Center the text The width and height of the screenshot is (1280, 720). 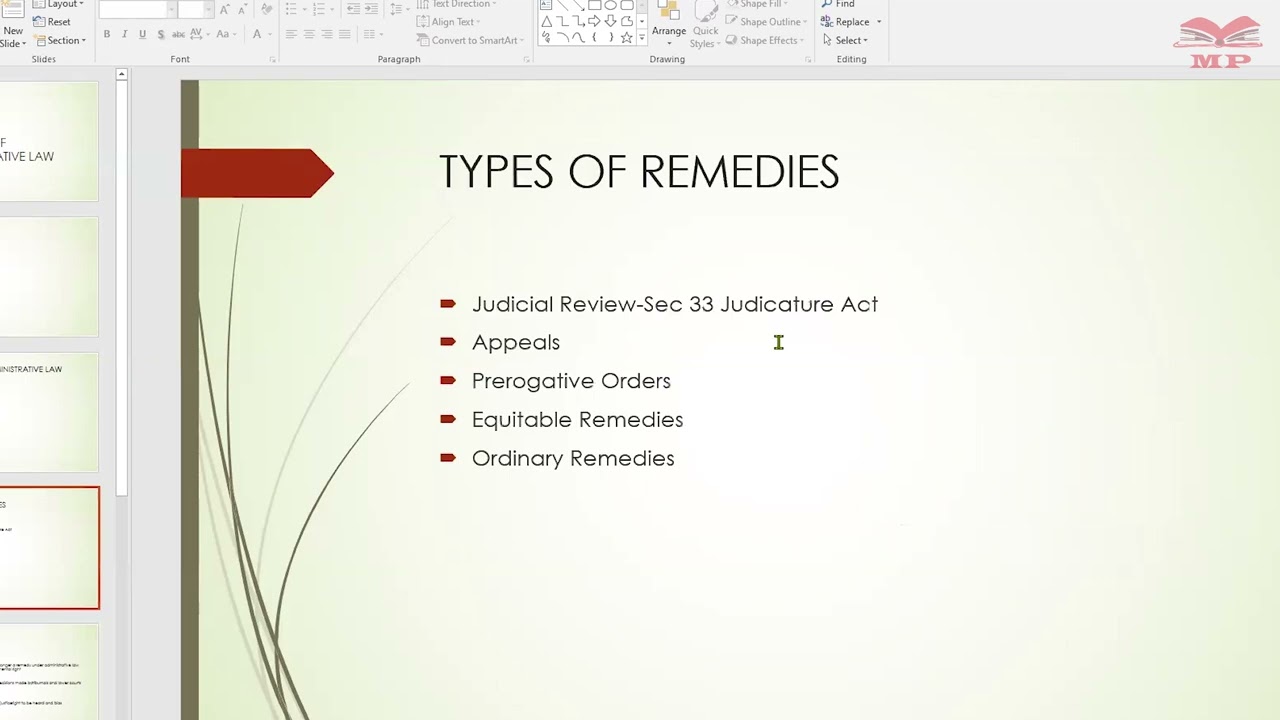click(x=309, y=34)
